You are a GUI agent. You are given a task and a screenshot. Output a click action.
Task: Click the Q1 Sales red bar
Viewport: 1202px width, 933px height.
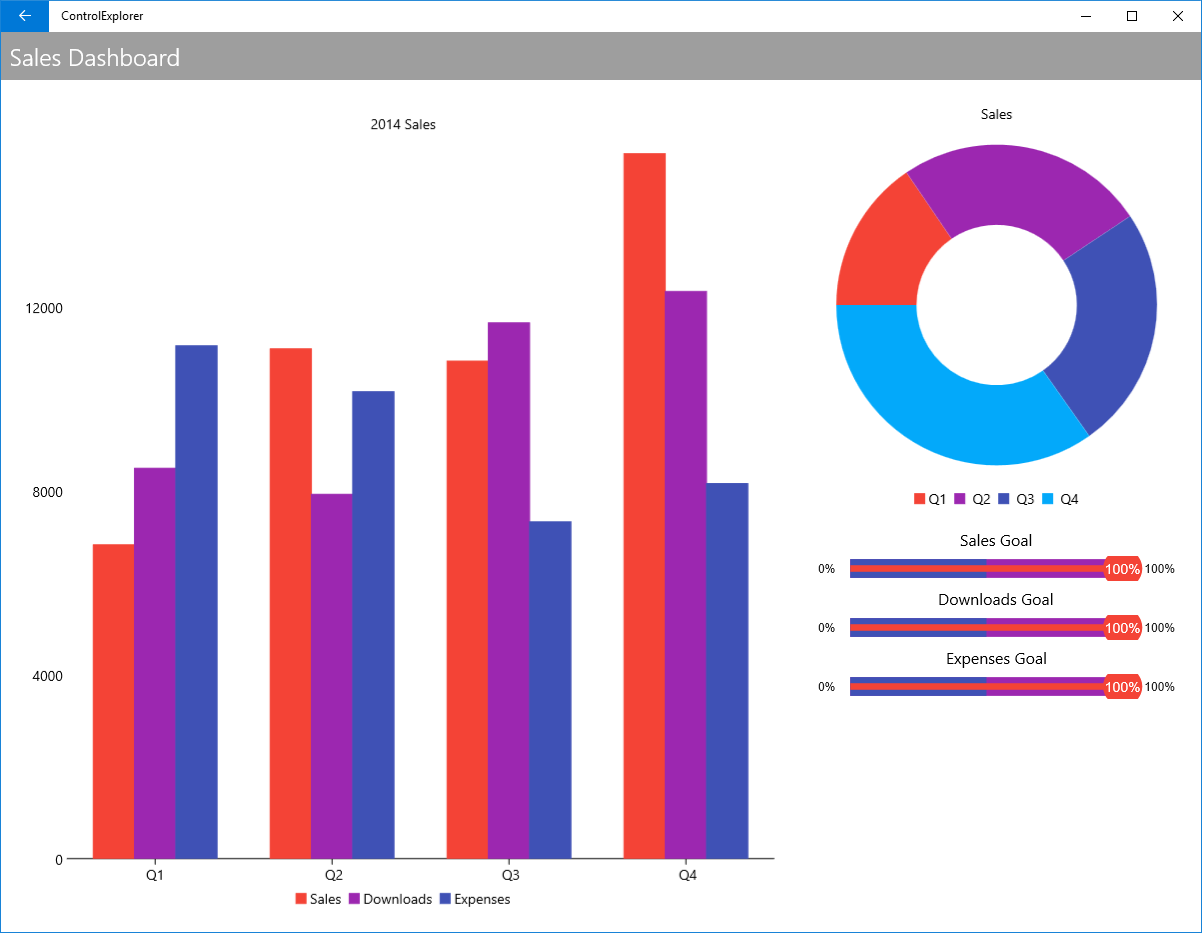click(x=113, y=701)
